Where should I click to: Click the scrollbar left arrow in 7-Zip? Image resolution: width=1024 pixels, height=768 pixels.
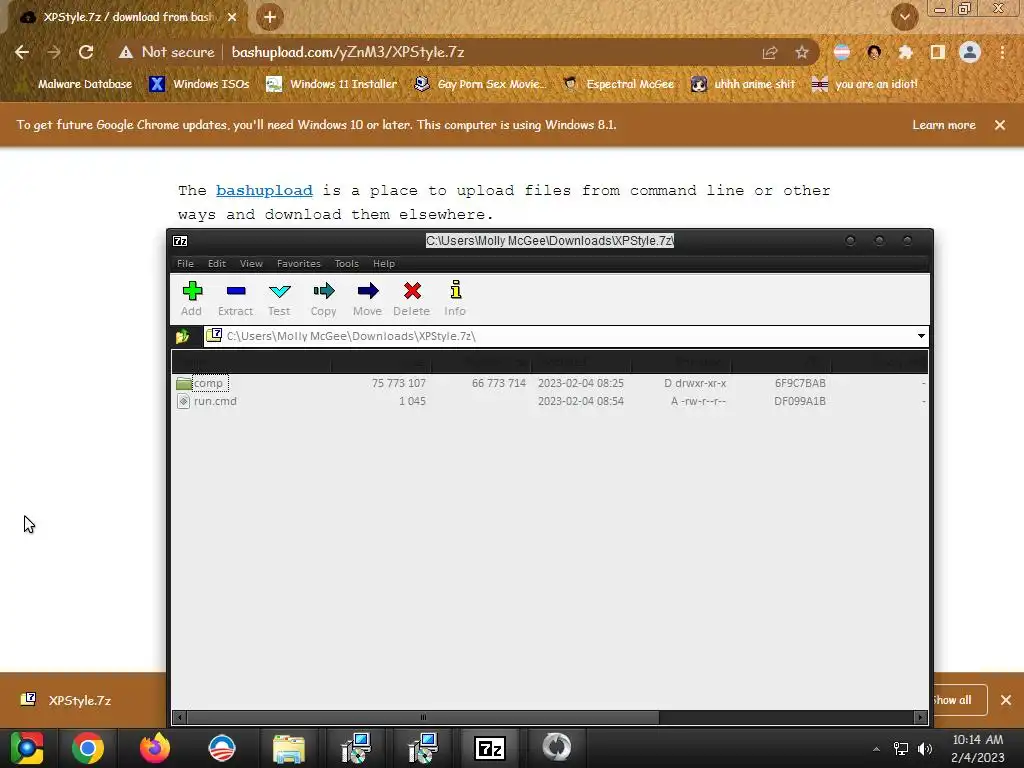click(x=180, y=717)
